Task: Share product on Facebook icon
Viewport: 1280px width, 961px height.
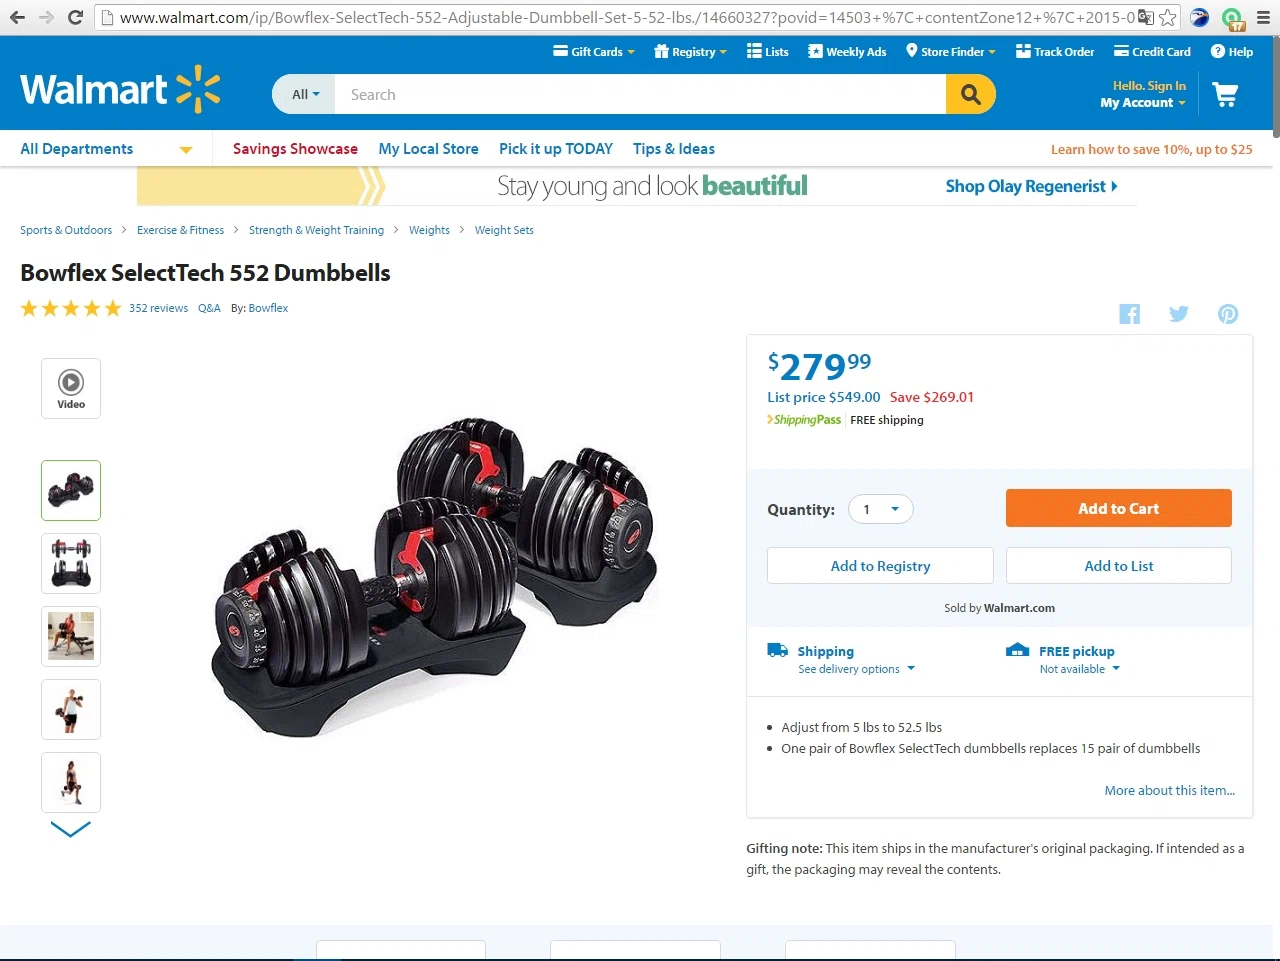Action: tap(1129, 314)
